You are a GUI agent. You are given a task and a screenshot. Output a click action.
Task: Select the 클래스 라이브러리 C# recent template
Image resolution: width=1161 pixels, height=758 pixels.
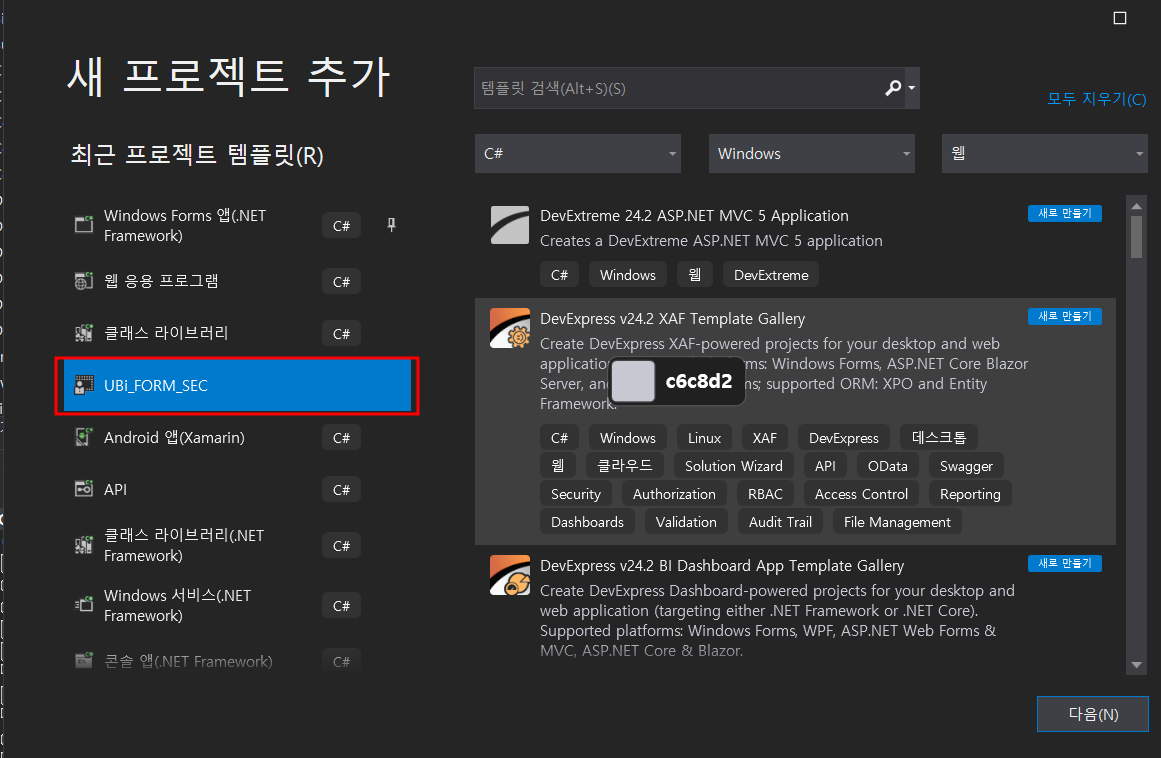click(237, 333)
